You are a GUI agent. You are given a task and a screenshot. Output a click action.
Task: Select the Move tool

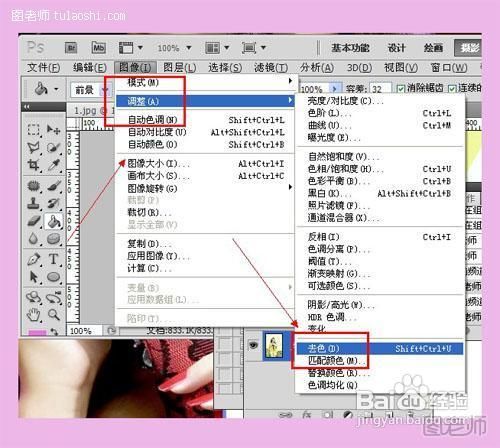point(53,129)
